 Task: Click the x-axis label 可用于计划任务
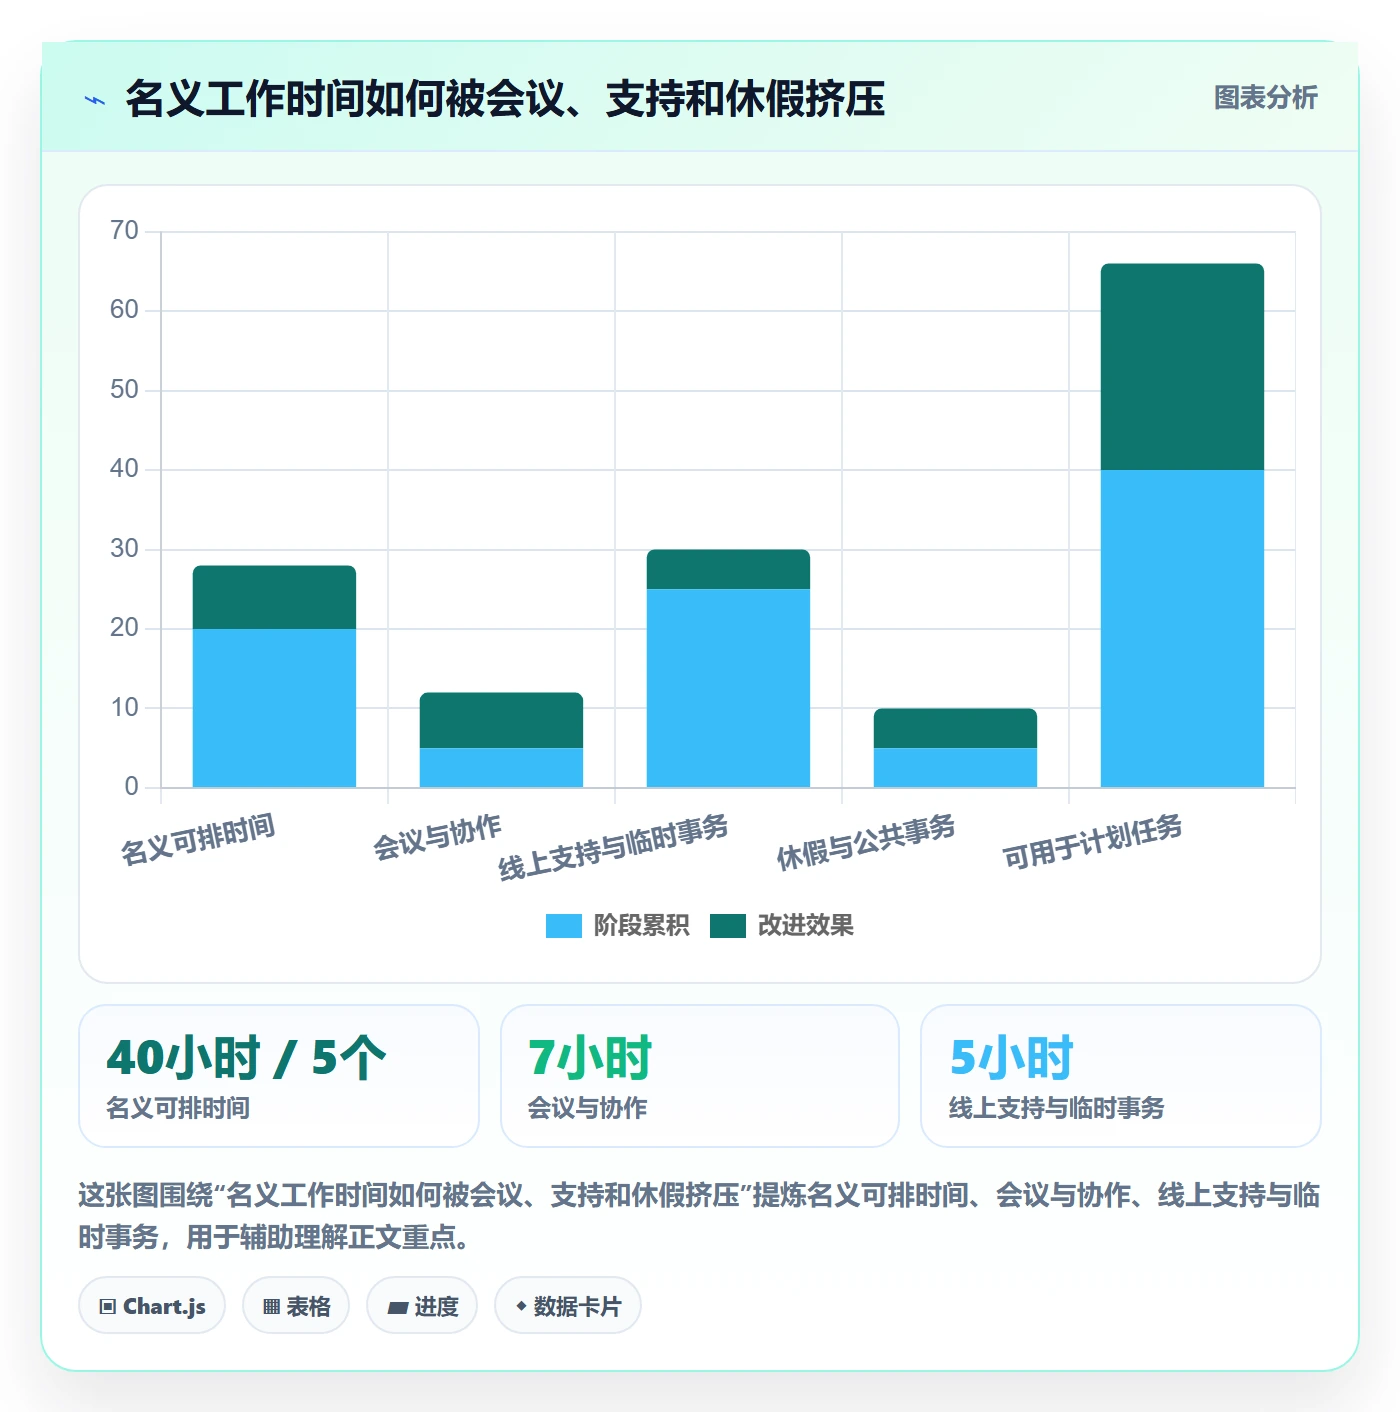point(1093,842)
